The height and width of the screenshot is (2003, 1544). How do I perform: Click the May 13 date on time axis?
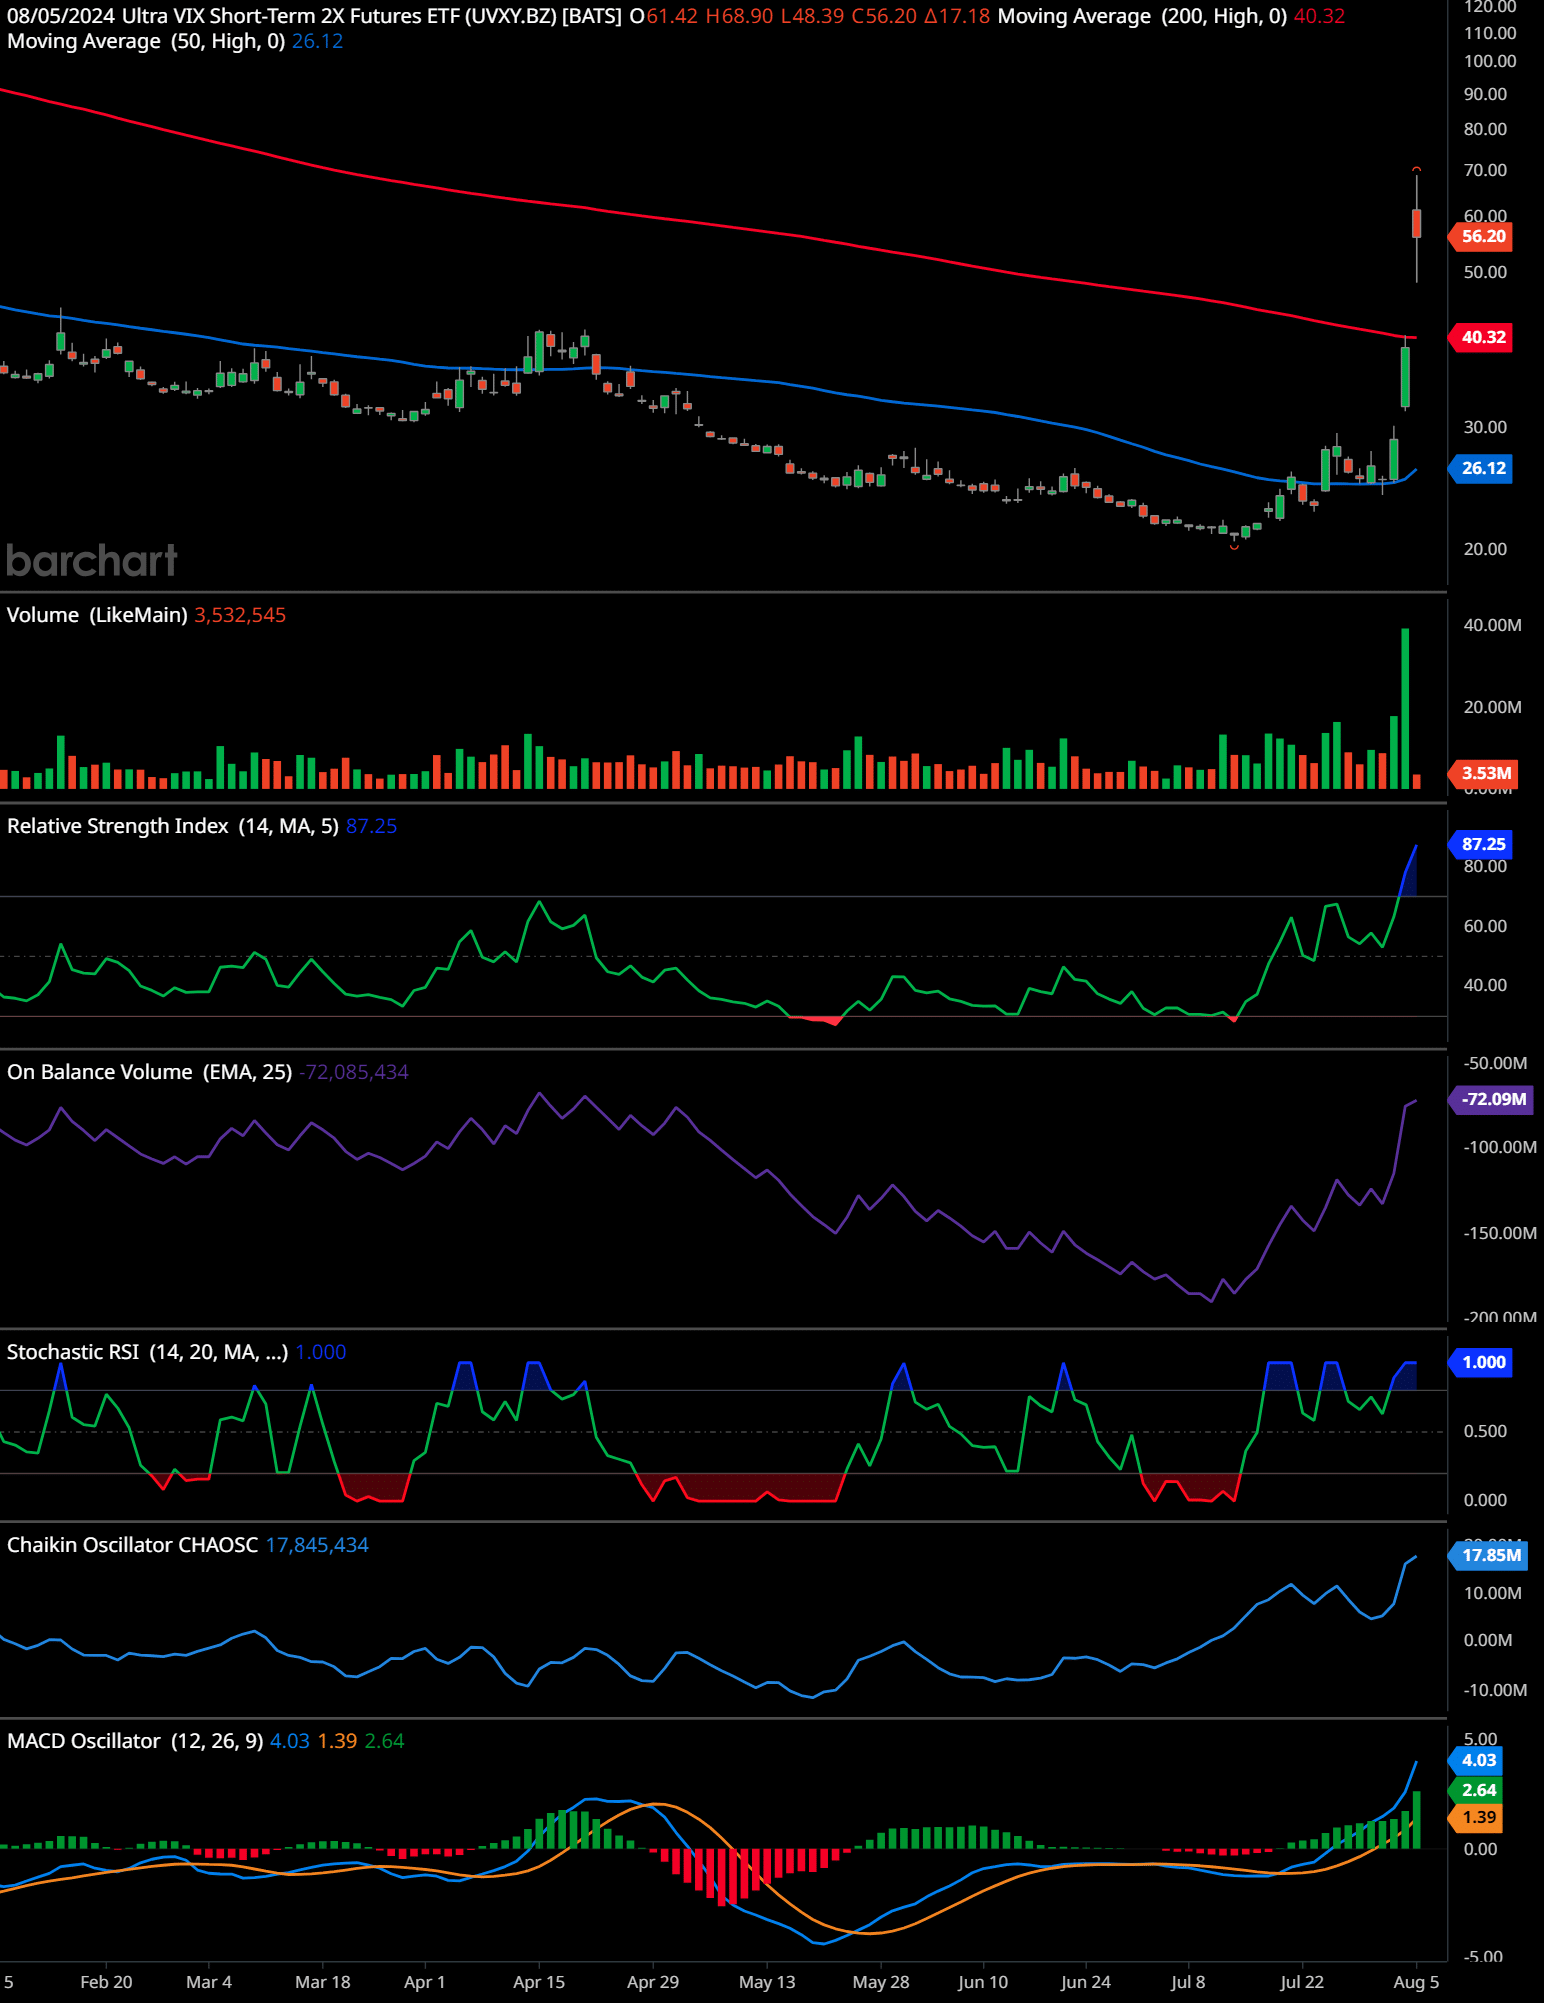point(767,1982)
